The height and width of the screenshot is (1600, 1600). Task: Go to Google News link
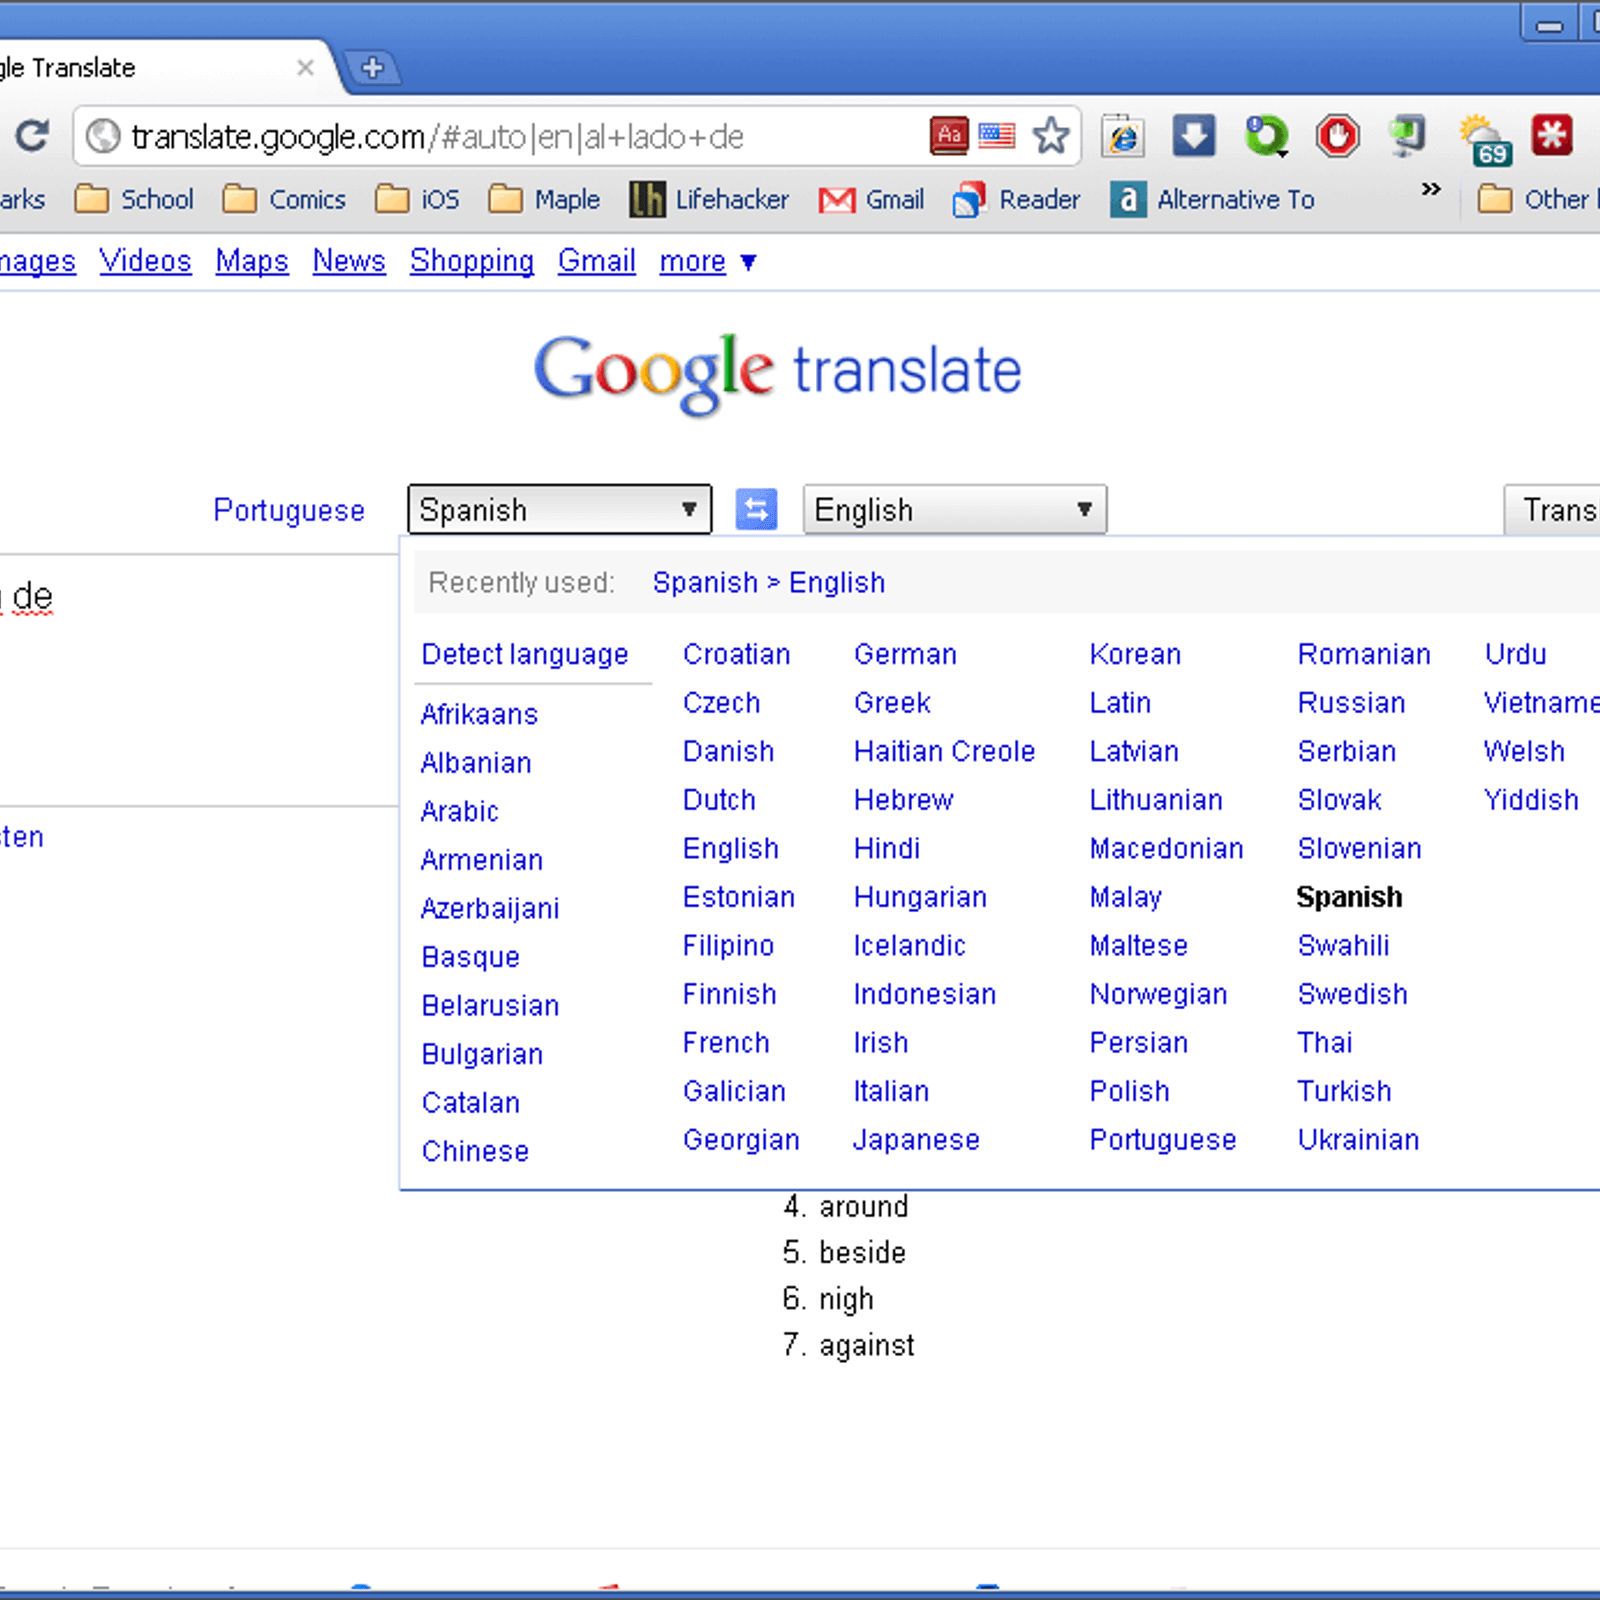pyautogui.click(x=349, y=261)
